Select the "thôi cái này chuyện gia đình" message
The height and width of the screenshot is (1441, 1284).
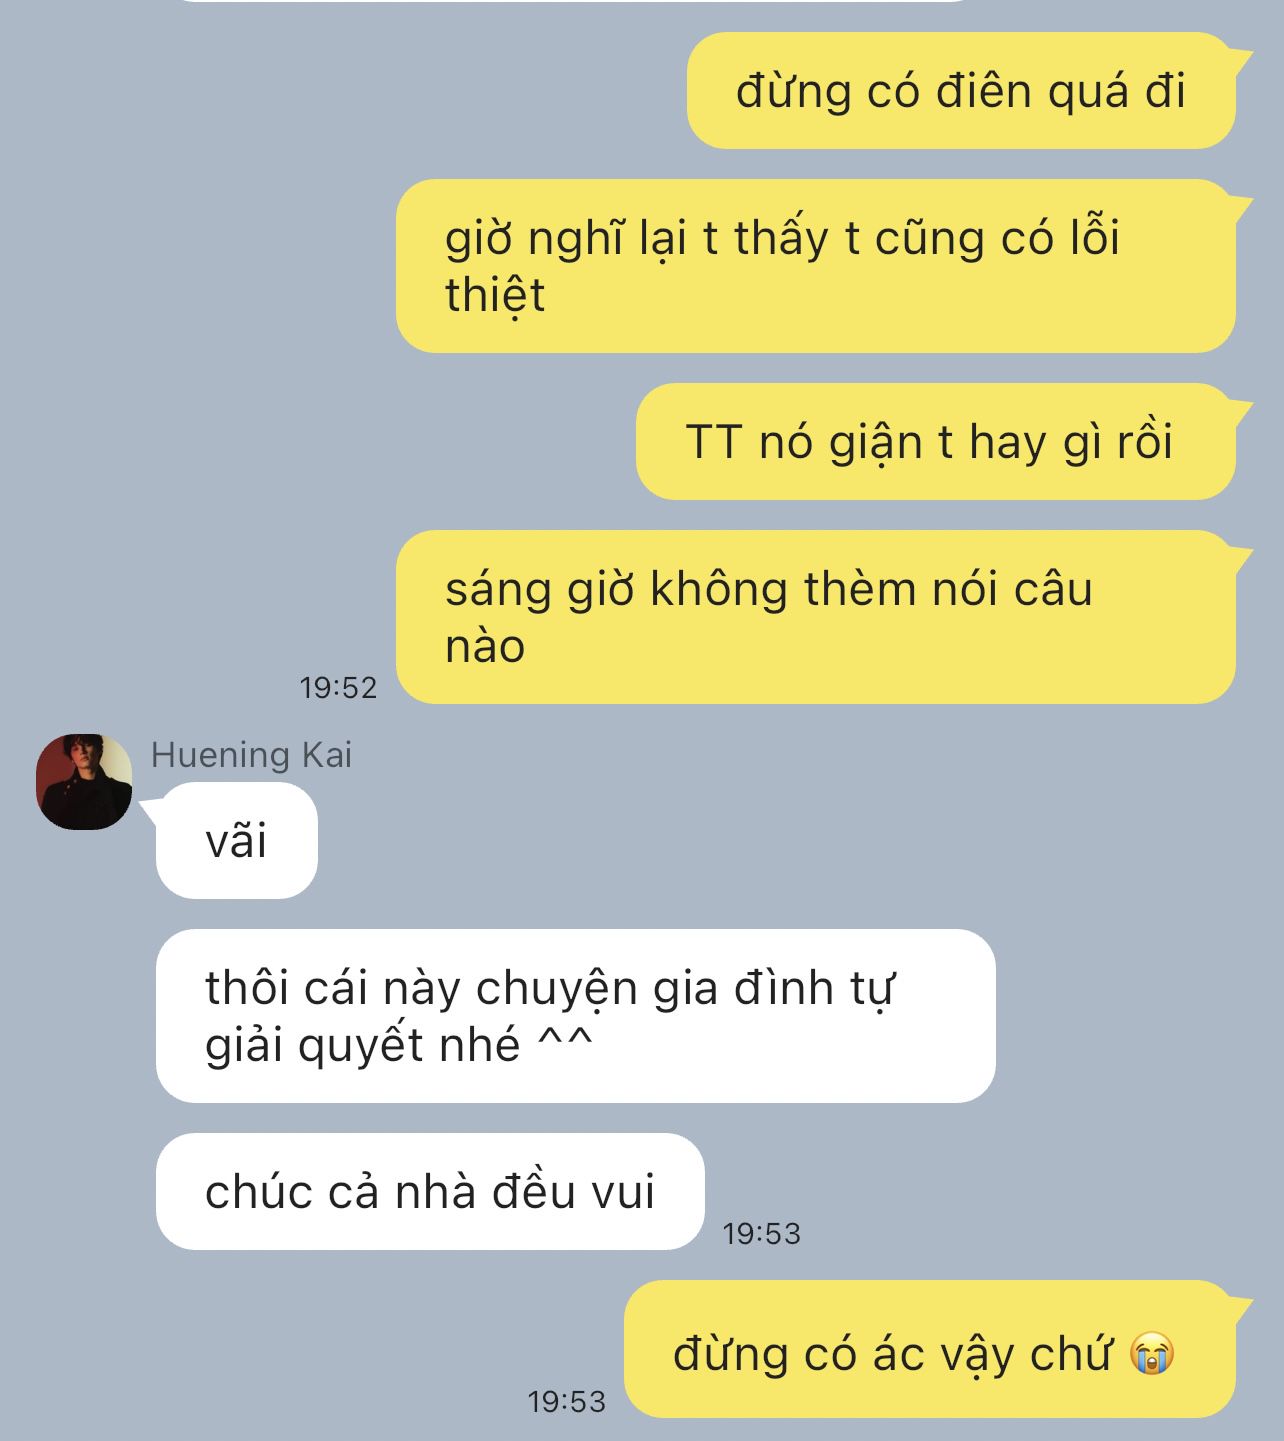[576, 1016]
